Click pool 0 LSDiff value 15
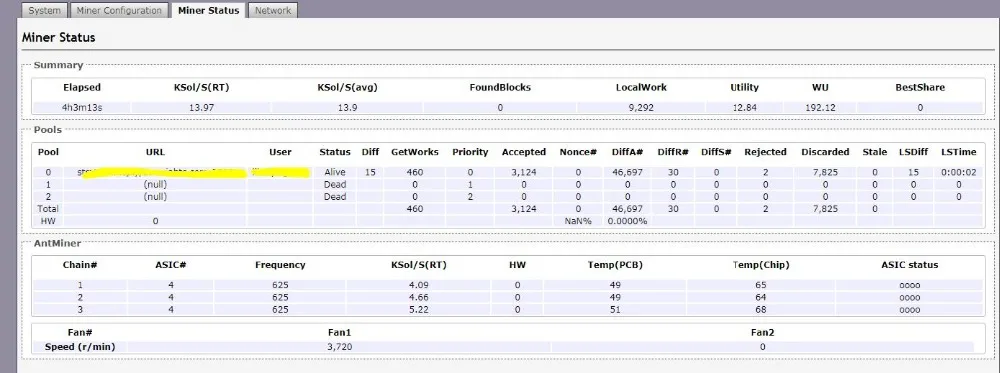This screenshot has width=1000, height=373. 913,172
